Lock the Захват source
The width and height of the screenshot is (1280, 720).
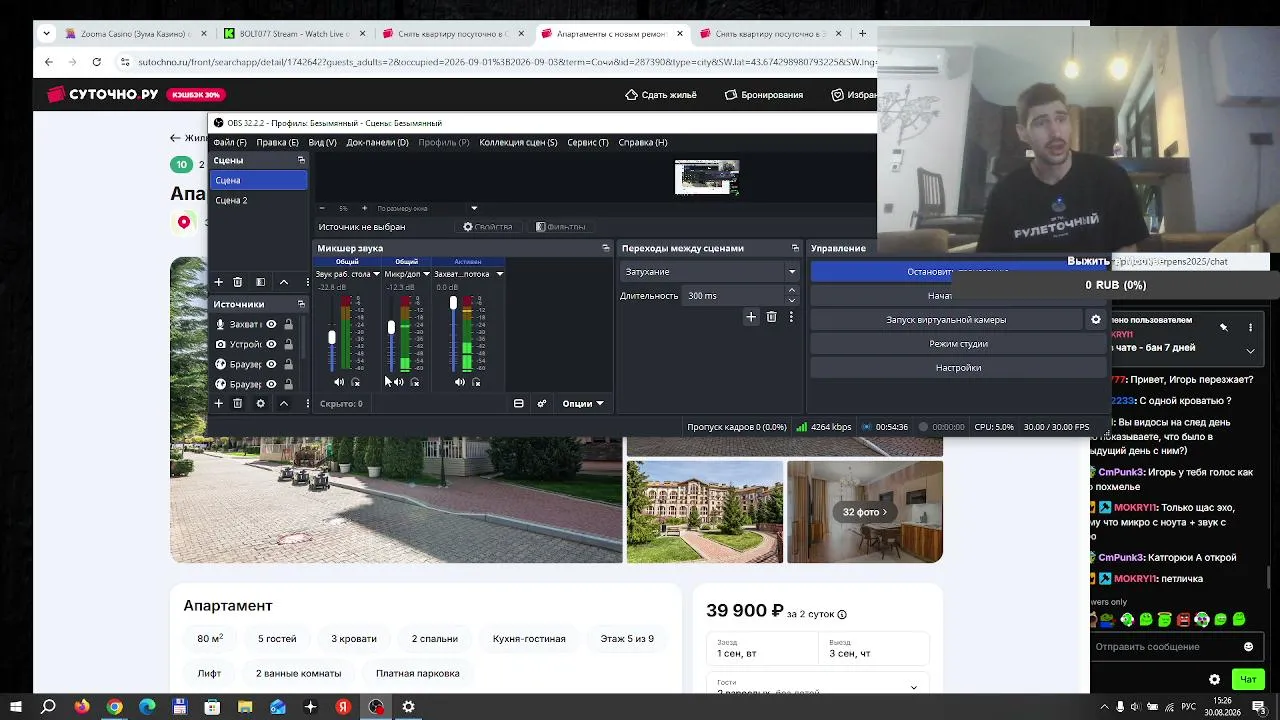[288, 324]
